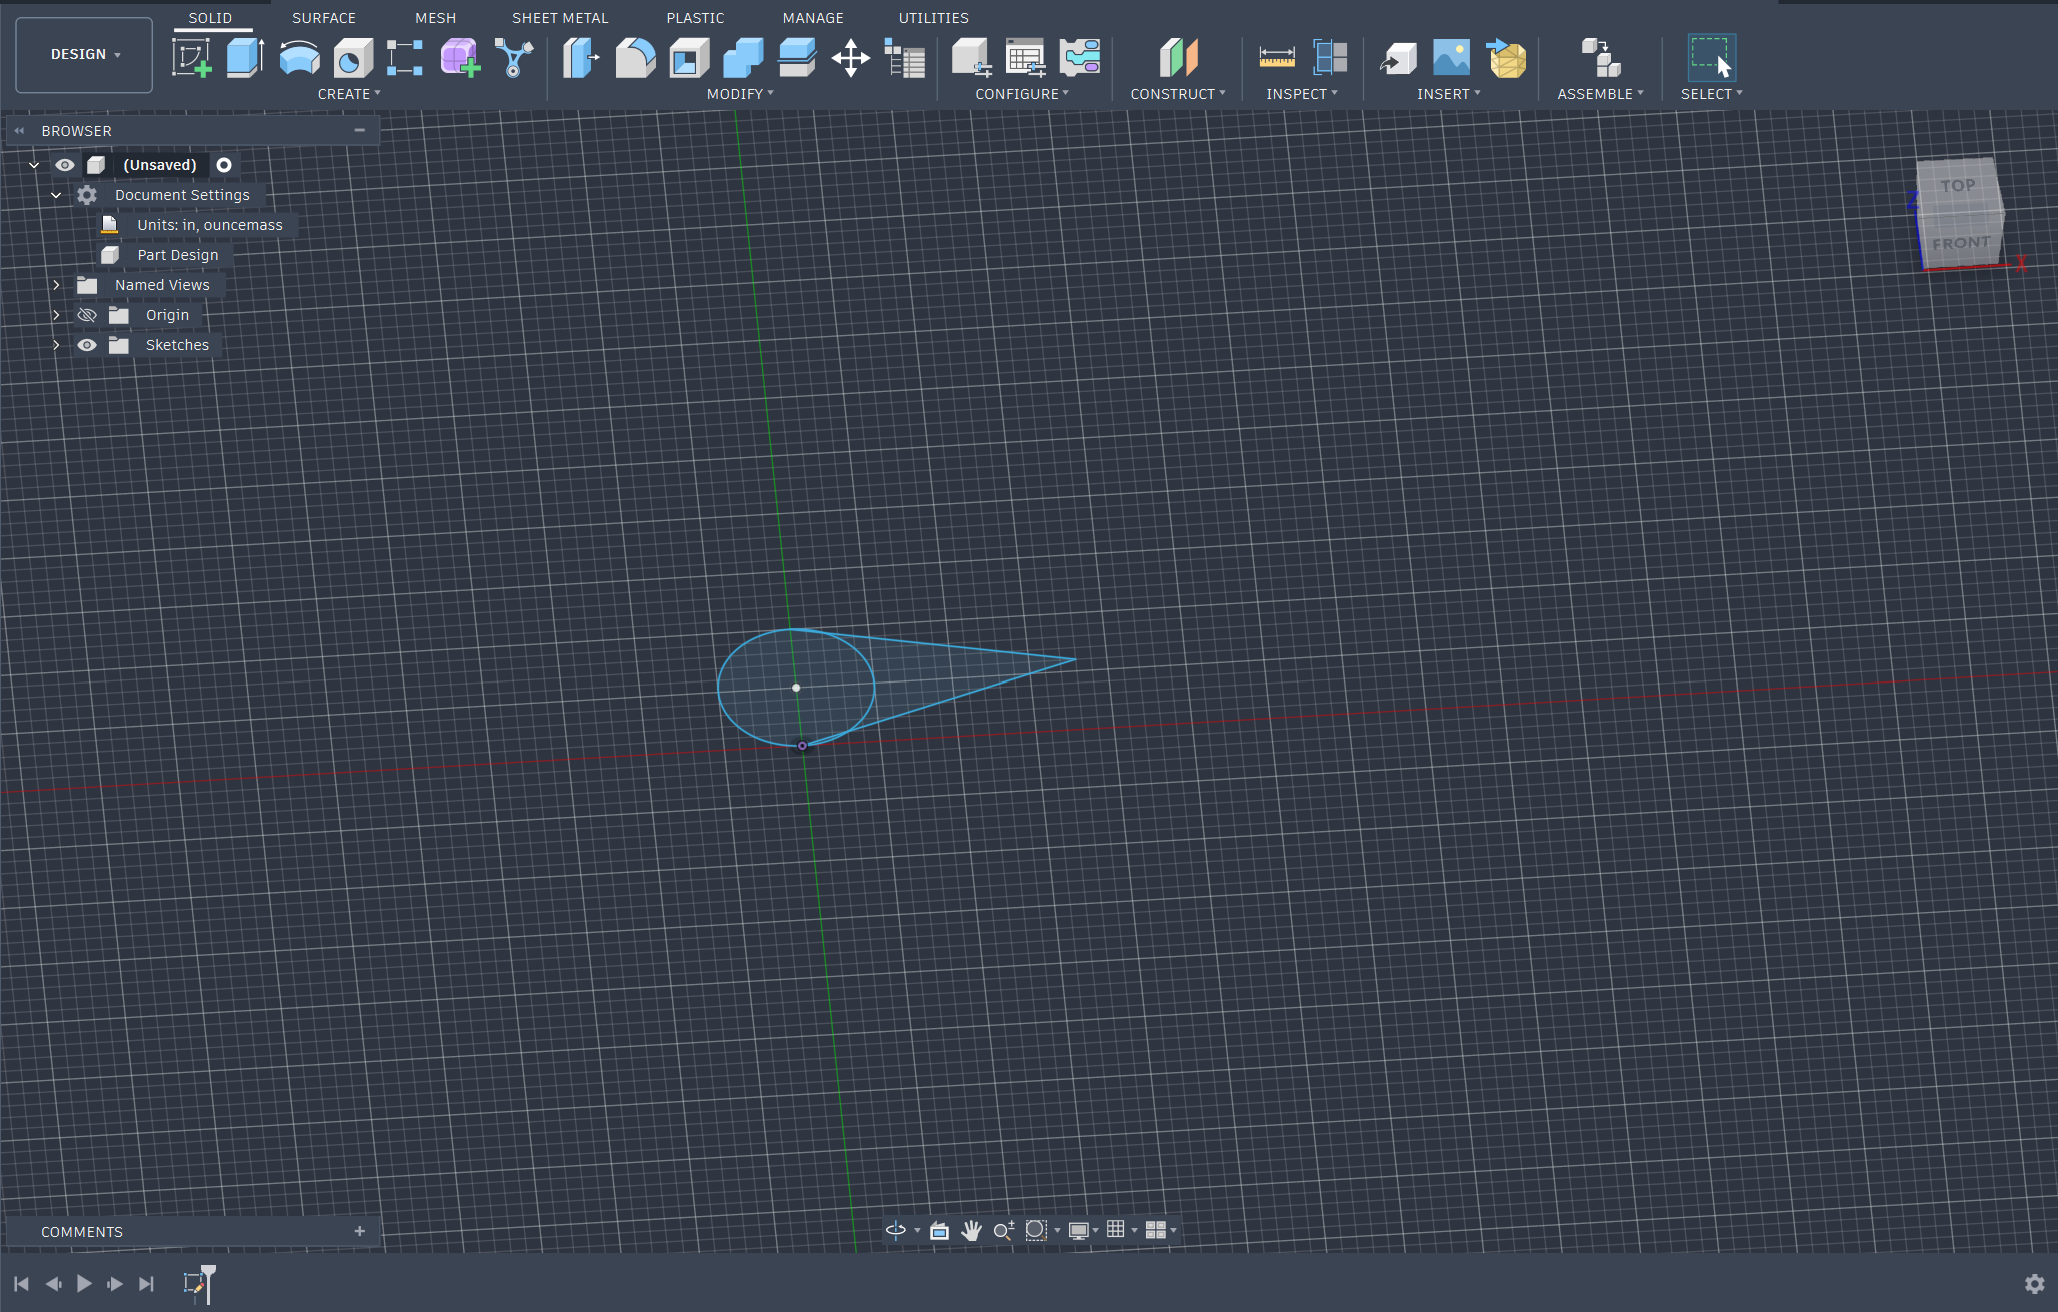Image resolution: width=2058 pixels, height=1312 pixels.
Task: Toggle visibility of the (Unsaved) root component
Action: pos(65,165)
